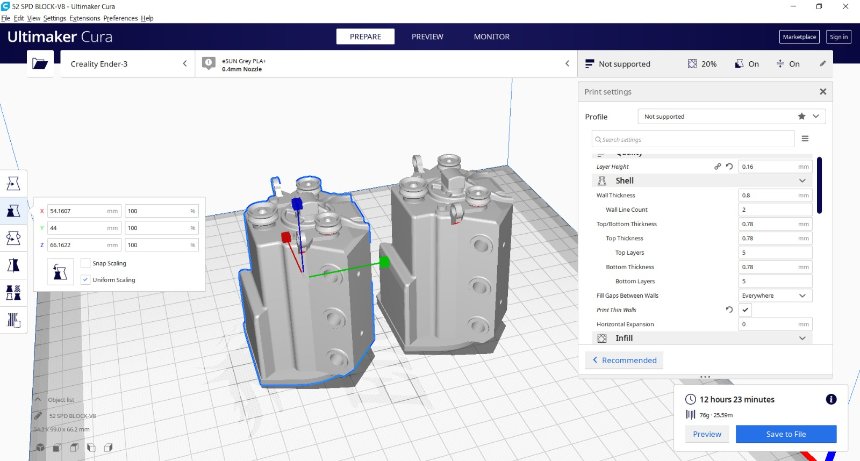Select the Rotate tool in sidebar
The width and height of the screenshot is (860, 461).
[x=13, y=238]
